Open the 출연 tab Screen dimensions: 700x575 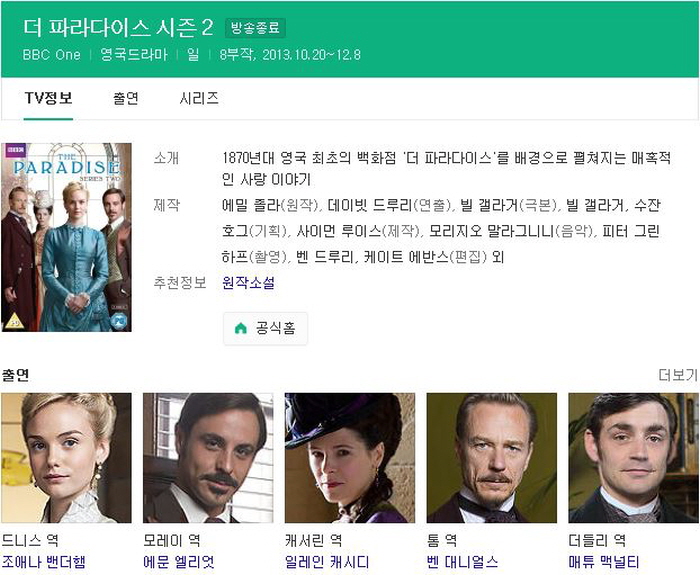click(x=126, y=98)
